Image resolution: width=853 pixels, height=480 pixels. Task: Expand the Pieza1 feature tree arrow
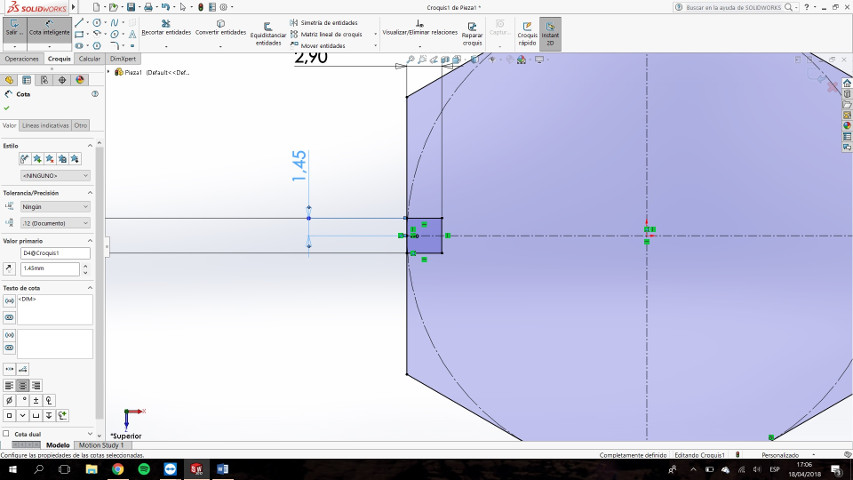coord(109,72)
